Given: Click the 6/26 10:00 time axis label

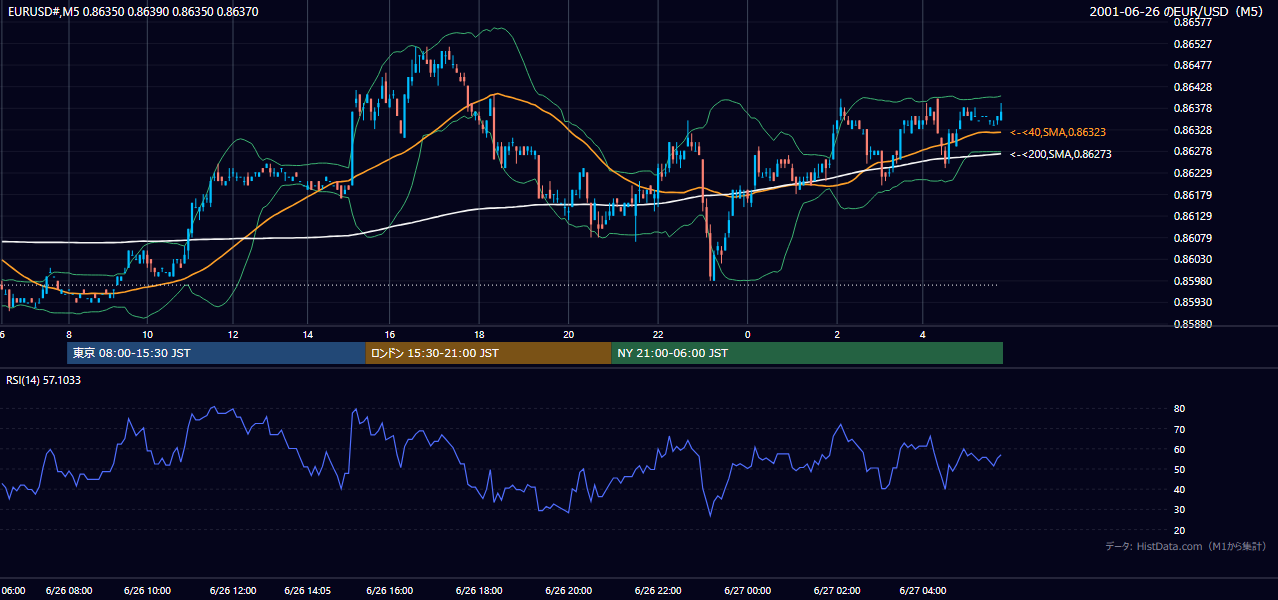Looking at the screenshot, I should pyautogui.click(x=147, y=590).
